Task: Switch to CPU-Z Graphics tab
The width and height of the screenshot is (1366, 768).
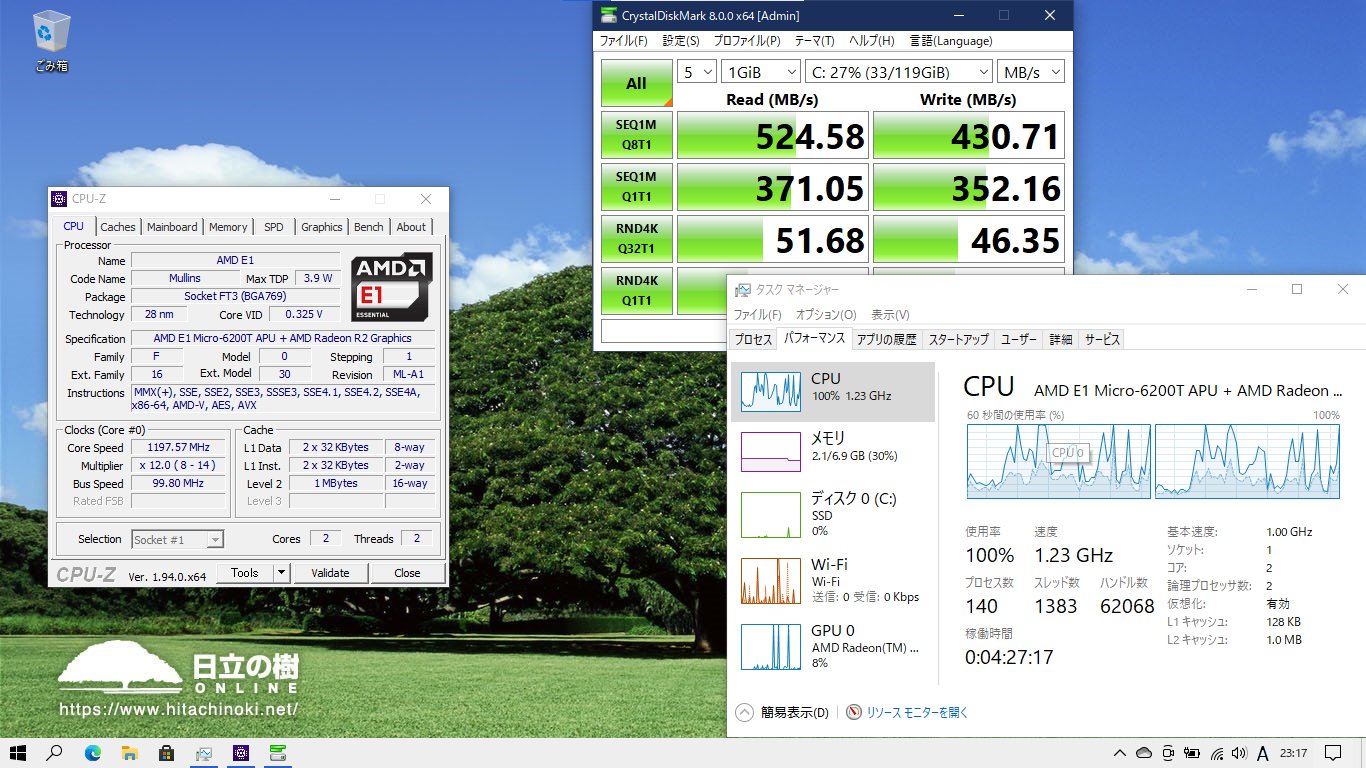Action: 322,227
